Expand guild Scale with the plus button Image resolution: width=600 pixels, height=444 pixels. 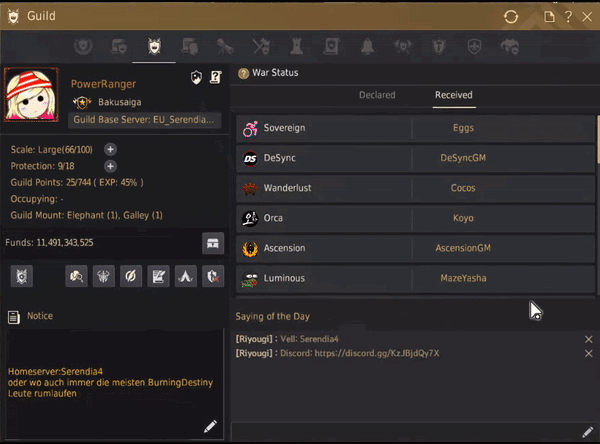click(110, 149)
